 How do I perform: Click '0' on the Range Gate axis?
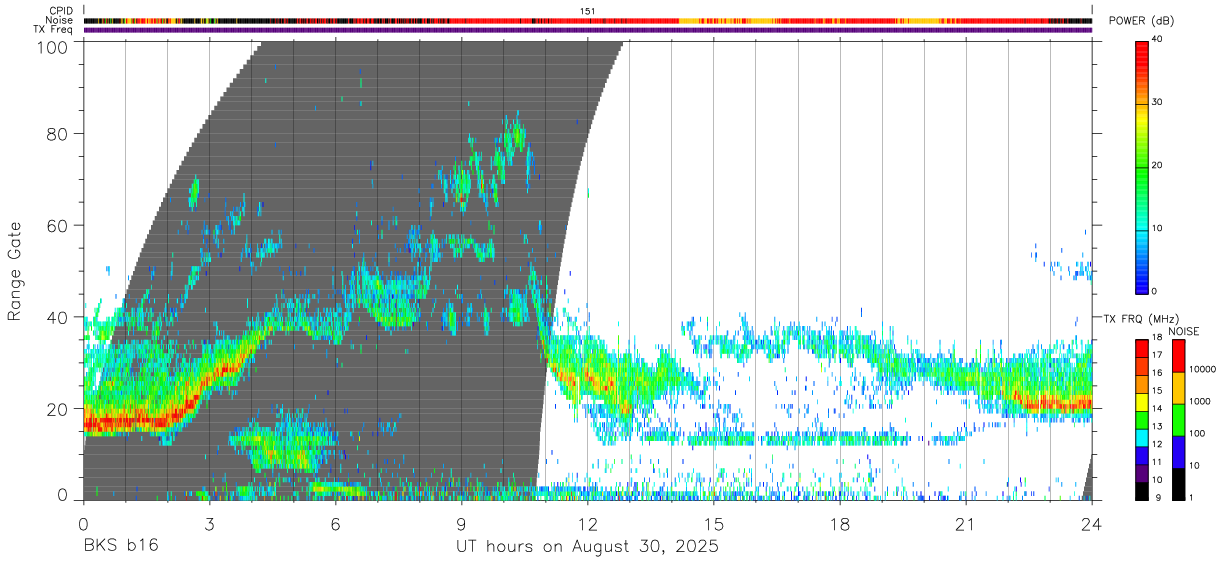pos(63,494)
